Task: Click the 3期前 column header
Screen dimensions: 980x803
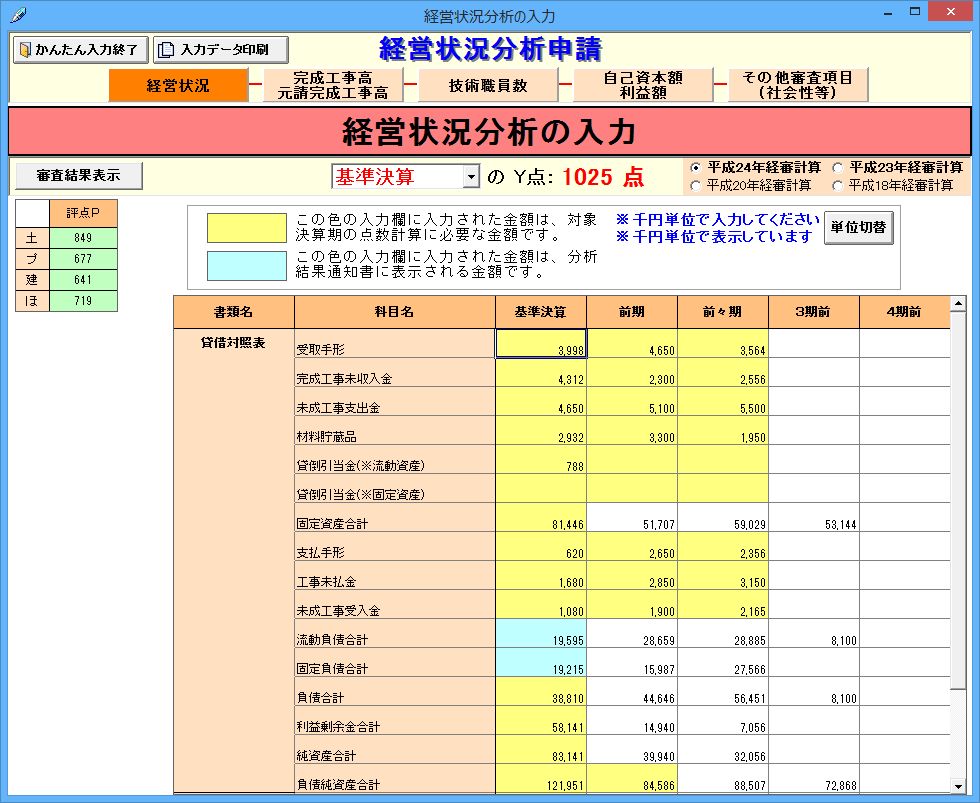Action: (814, 312)
